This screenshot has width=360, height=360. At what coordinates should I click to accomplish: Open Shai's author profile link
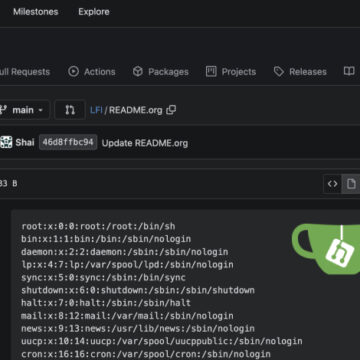click(25, 143)
